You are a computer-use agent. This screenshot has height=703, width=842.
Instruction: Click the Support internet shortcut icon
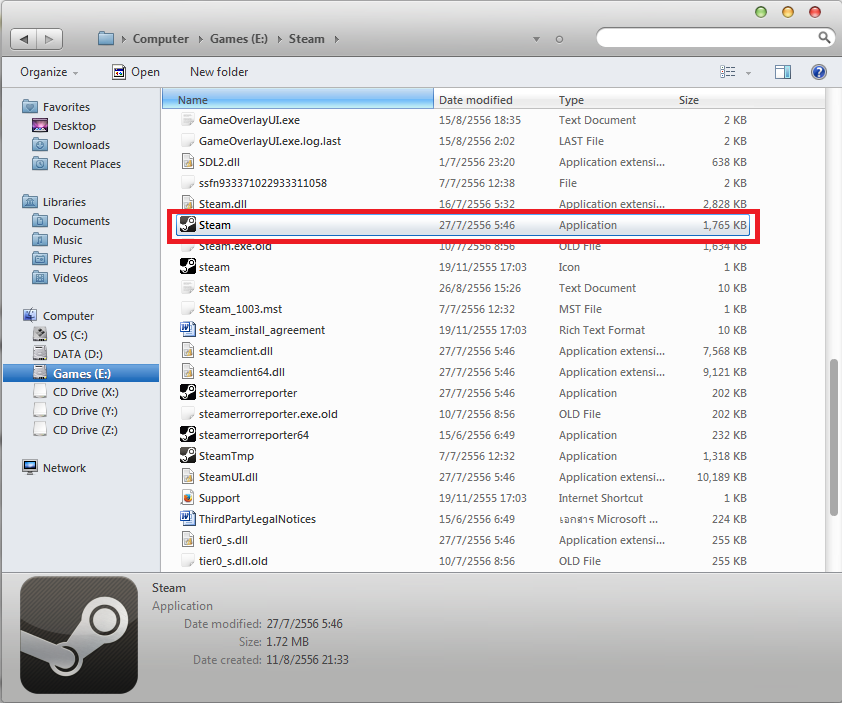point(187,498)
